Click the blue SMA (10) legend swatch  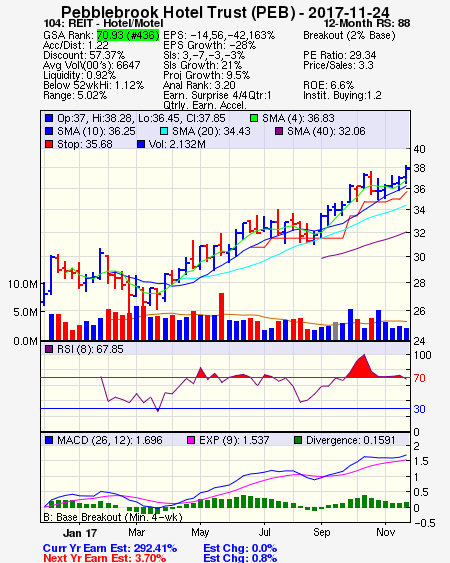pos(49,131)
